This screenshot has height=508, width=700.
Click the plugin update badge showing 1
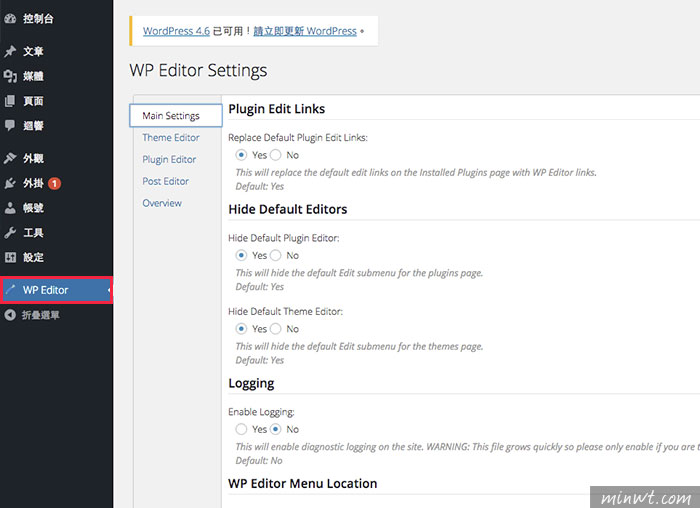coord(54,183)
